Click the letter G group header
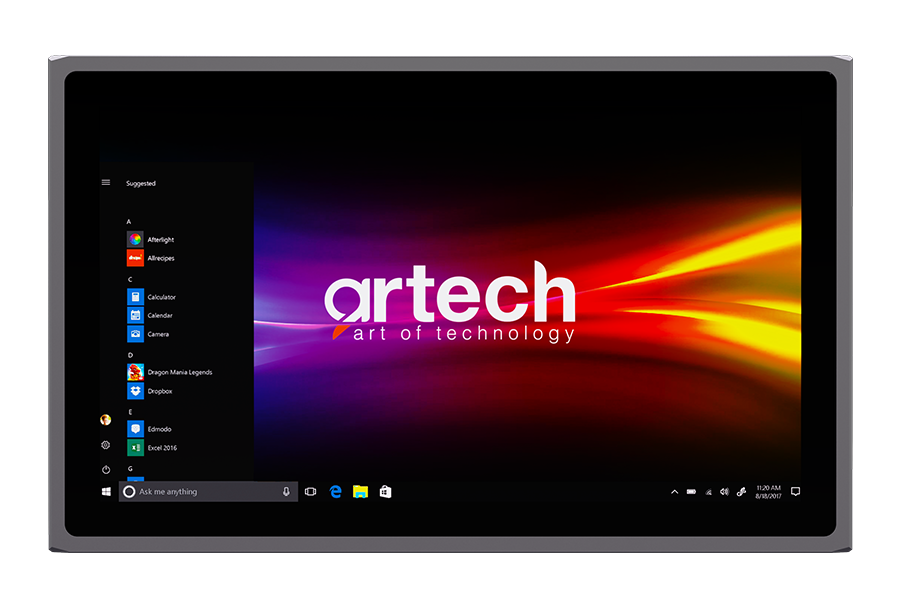 pos(130,469)
